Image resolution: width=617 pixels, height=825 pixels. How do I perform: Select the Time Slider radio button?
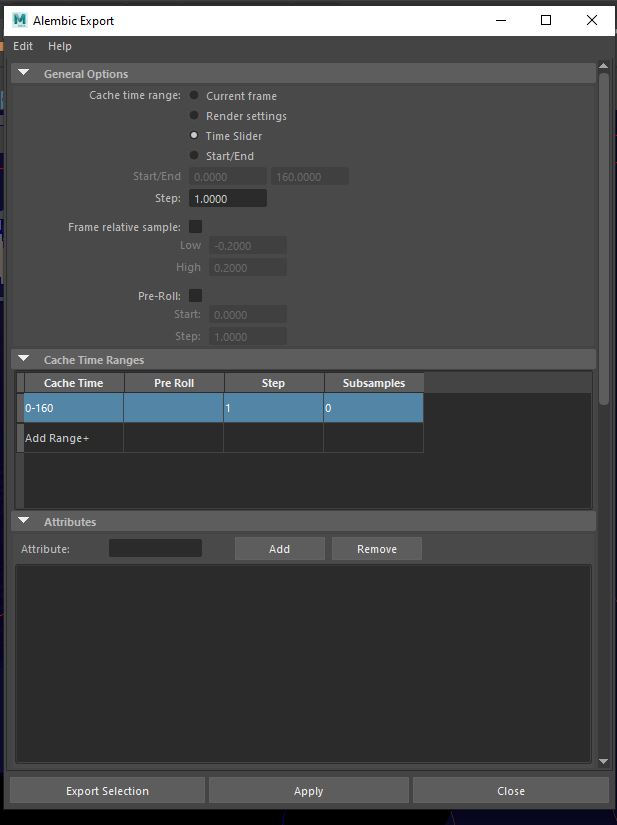(194, 135)
